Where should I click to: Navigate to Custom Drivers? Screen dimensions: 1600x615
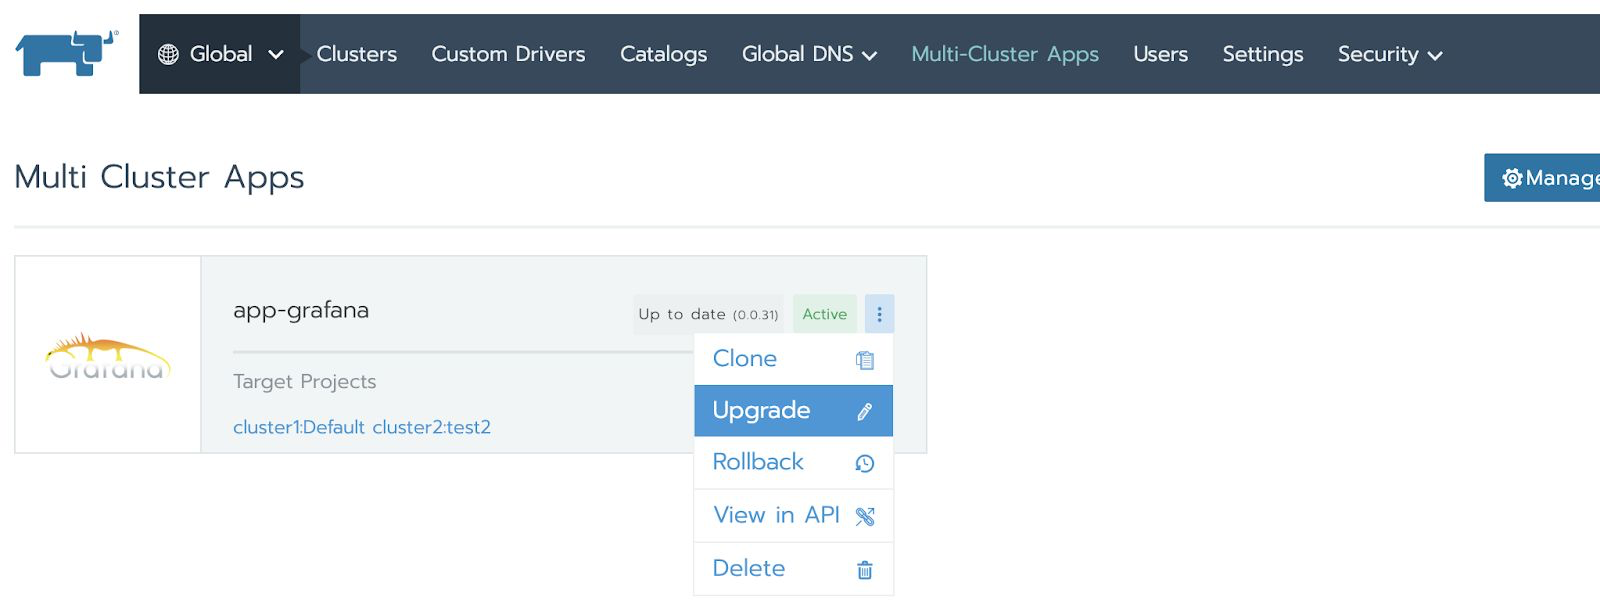[x=508, y=54]
